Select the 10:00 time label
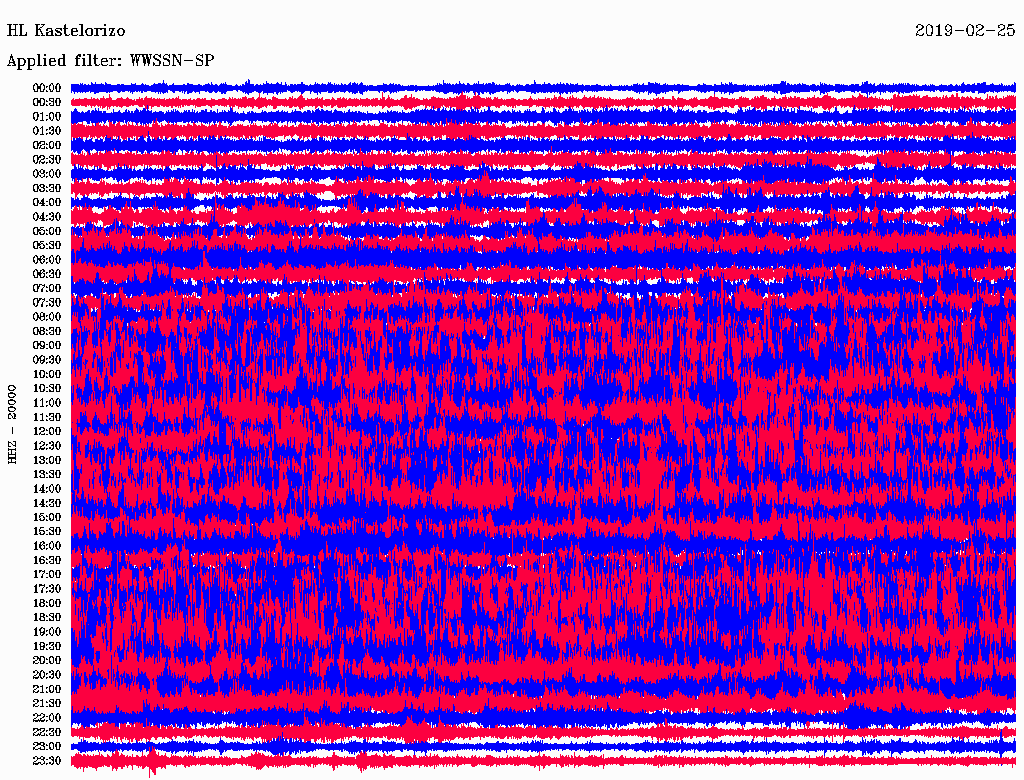The height and width of the screenshot is (780, 1024). (47, 374)
